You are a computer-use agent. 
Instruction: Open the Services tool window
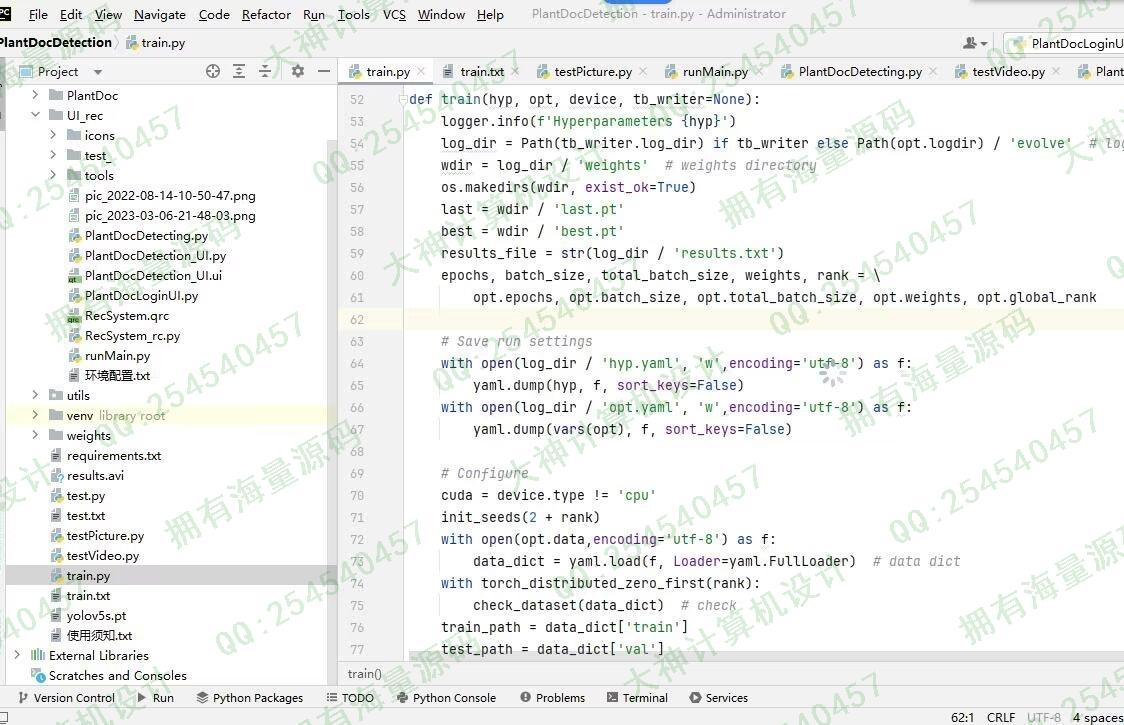tap(718, 698)
